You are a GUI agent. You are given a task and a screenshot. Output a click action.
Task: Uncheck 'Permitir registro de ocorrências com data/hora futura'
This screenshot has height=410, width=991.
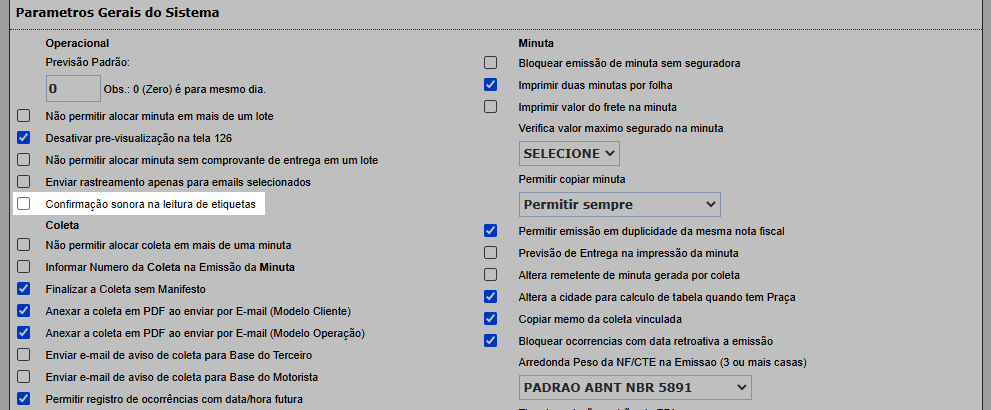click(24, 399)
